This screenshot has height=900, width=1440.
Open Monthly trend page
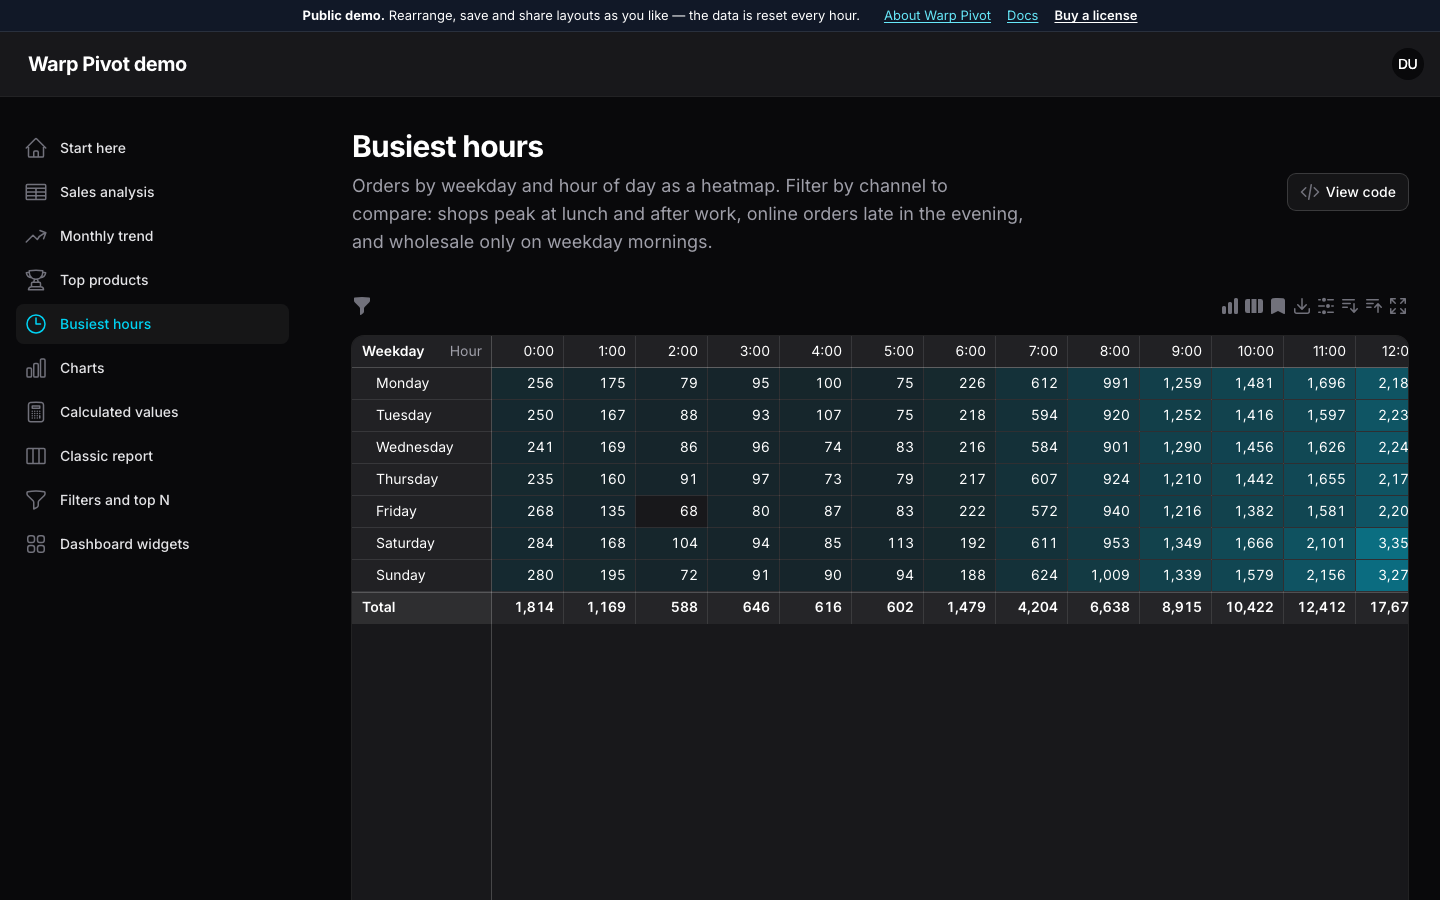[x=152, y=236]
